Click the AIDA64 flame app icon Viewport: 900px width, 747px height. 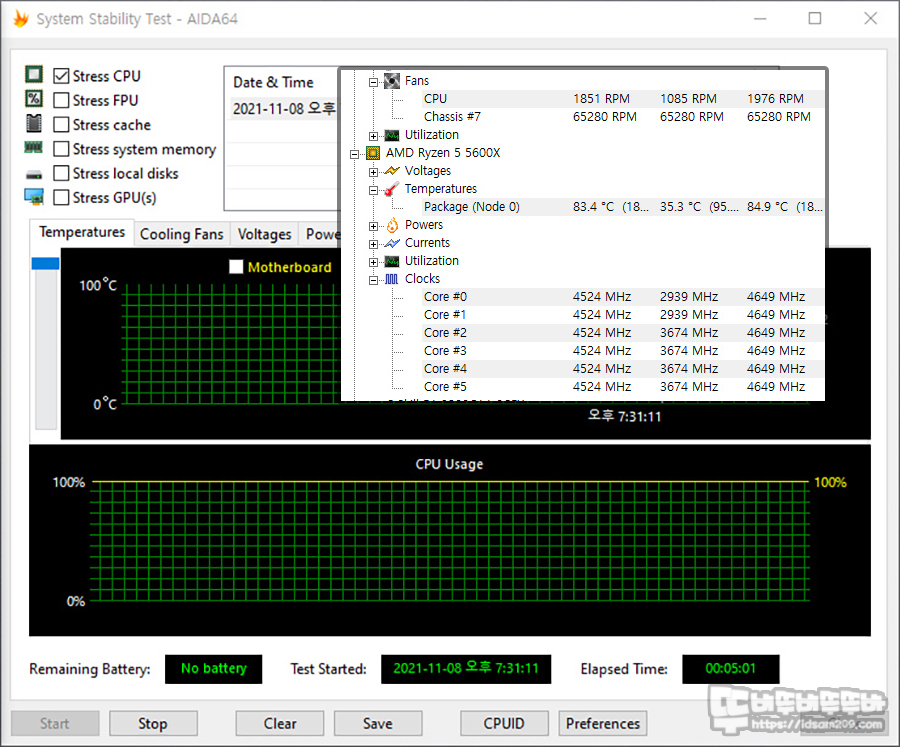click(21, 18)
